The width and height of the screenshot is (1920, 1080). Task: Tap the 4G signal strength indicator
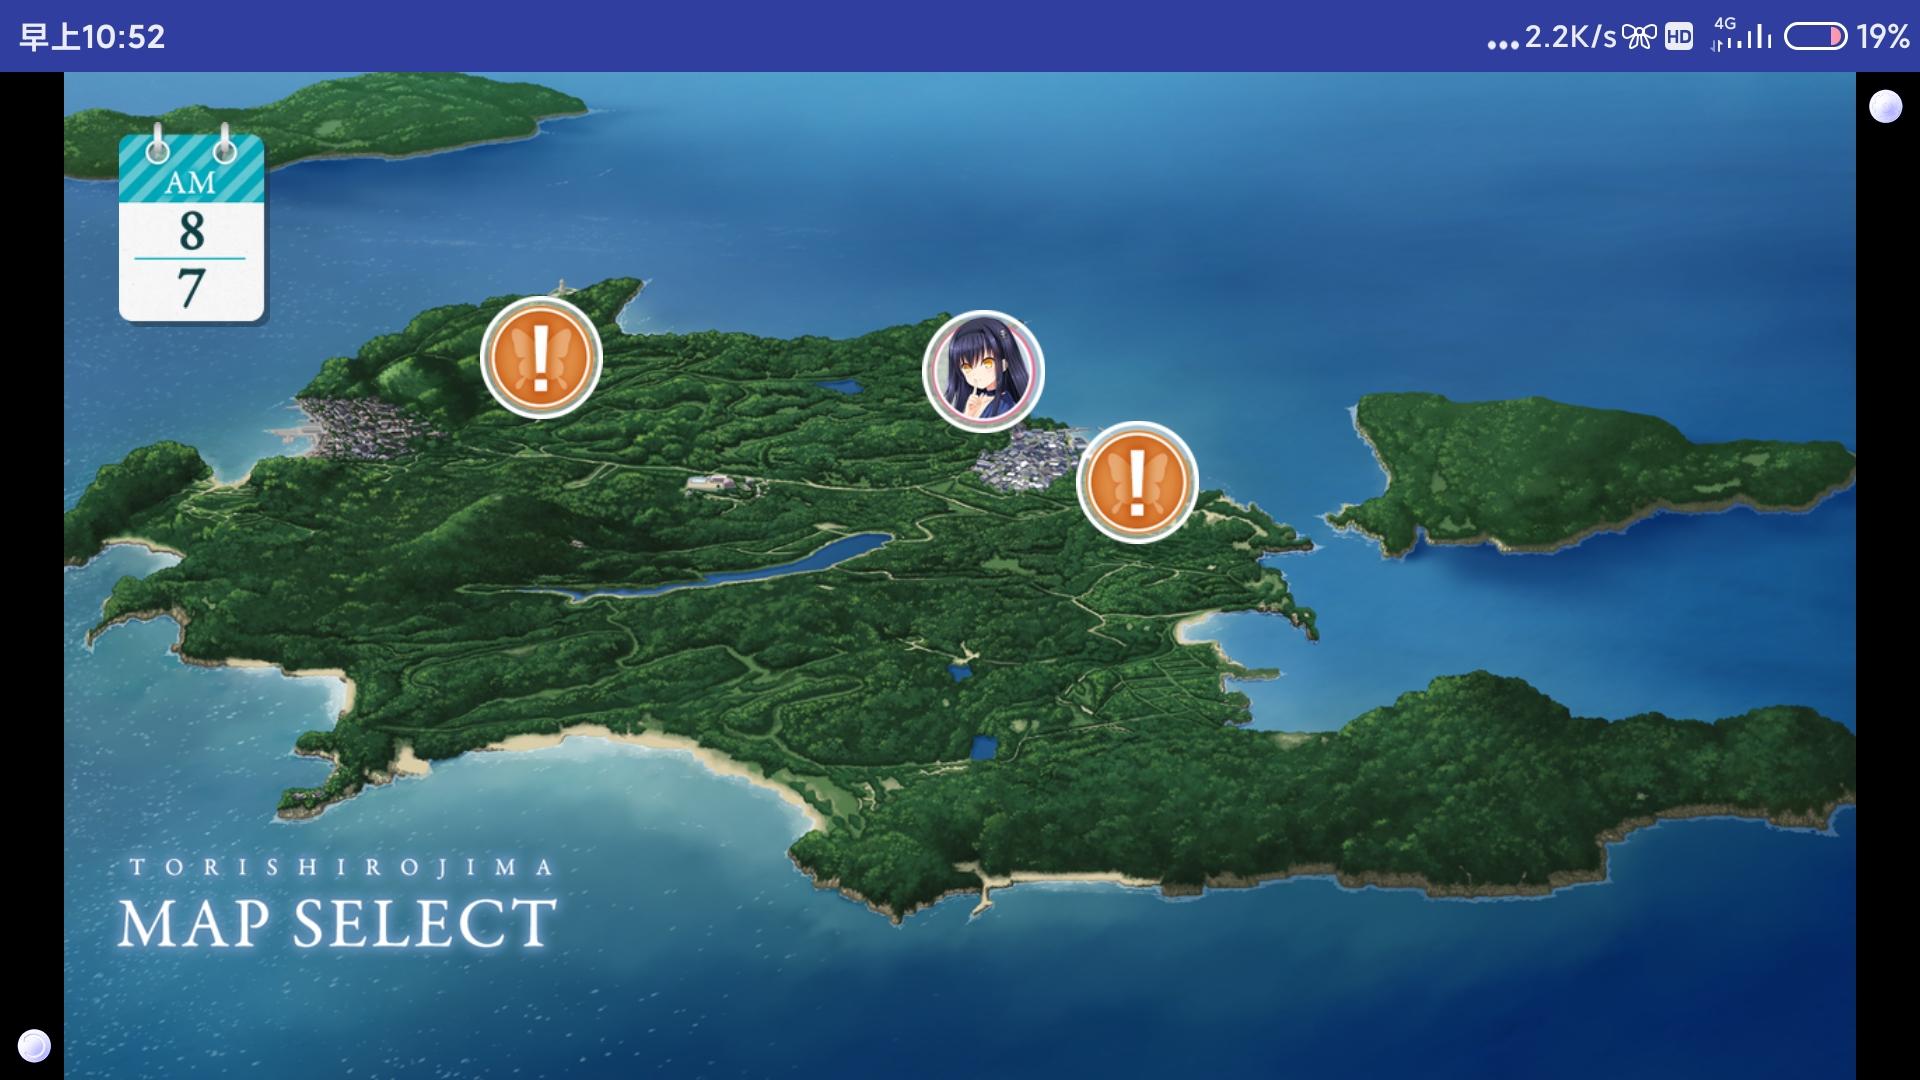pyautogui.click(x=1741, y=34)
